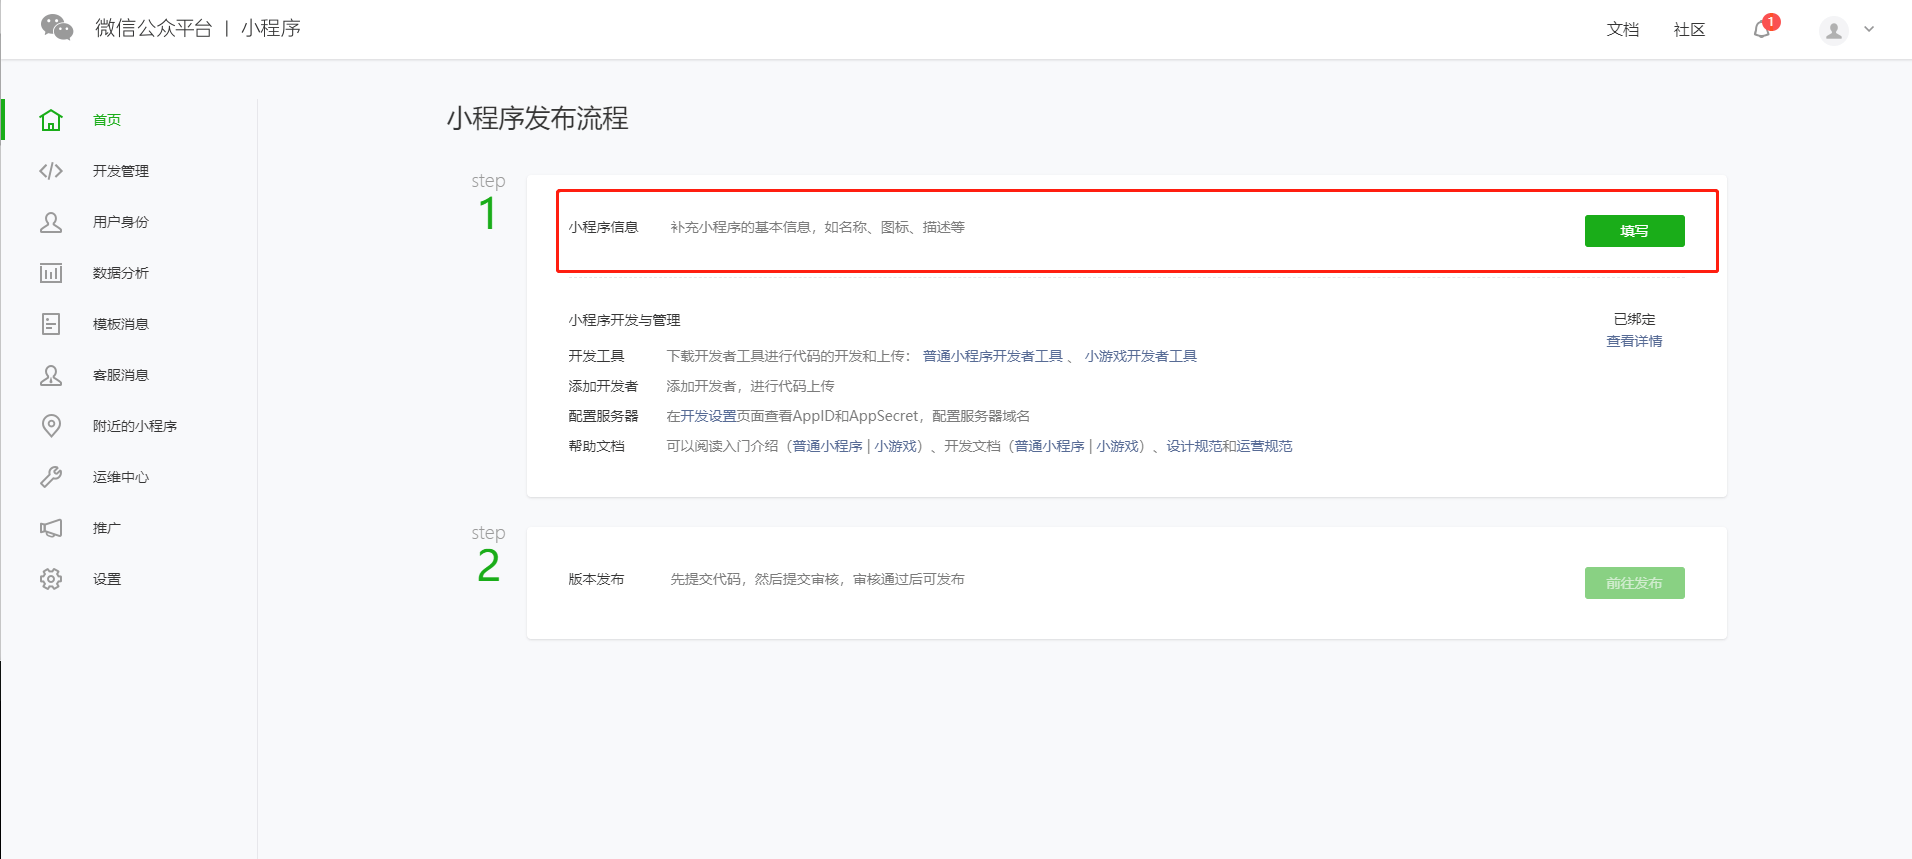Screen dimensions: 1912x859
Task: Click the WeChat logo icon
Action: click(57, 28)
